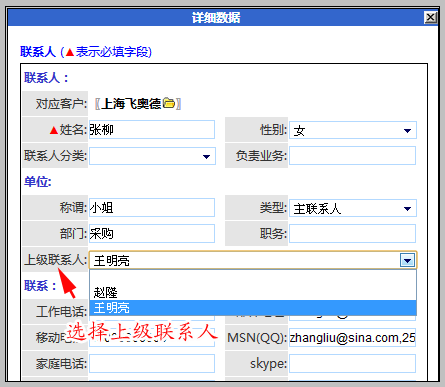445x387 pixels.
Task: Close the 详细数据 dialog window
Action: [430, 17]
